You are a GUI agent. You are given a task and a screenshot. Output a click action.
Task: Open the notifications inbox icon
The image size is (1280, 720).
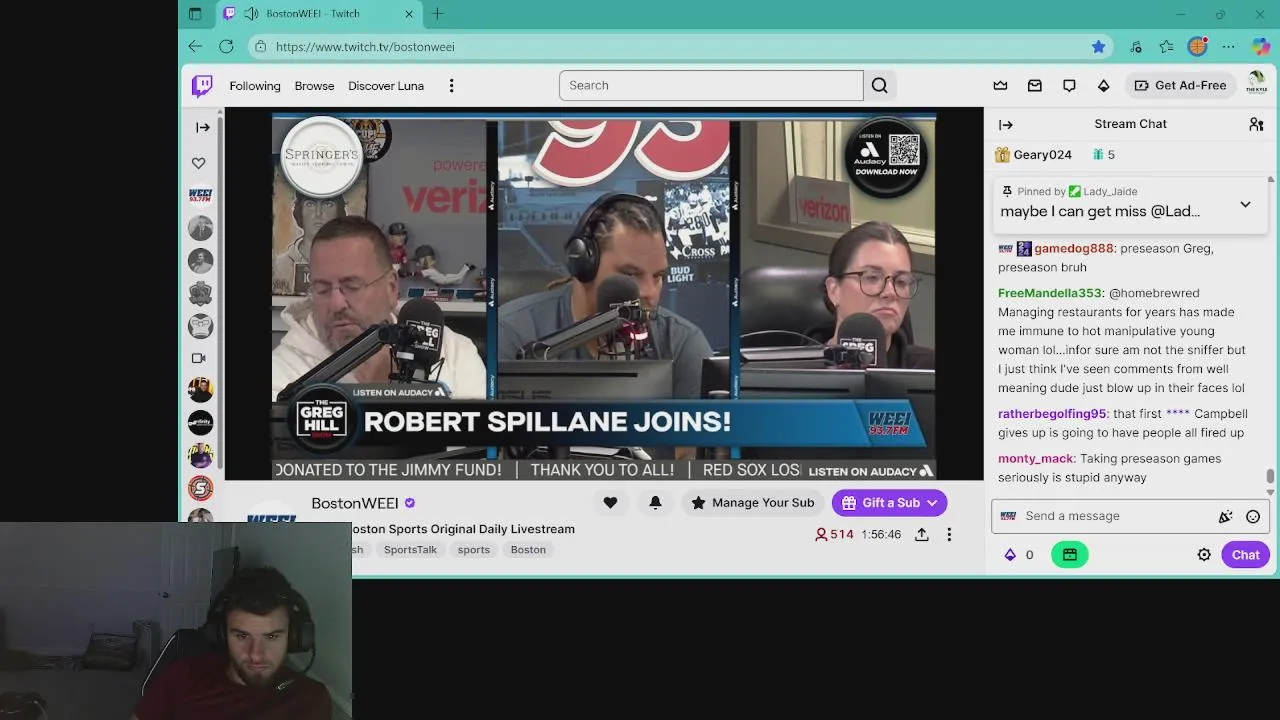coord(1035,85)
